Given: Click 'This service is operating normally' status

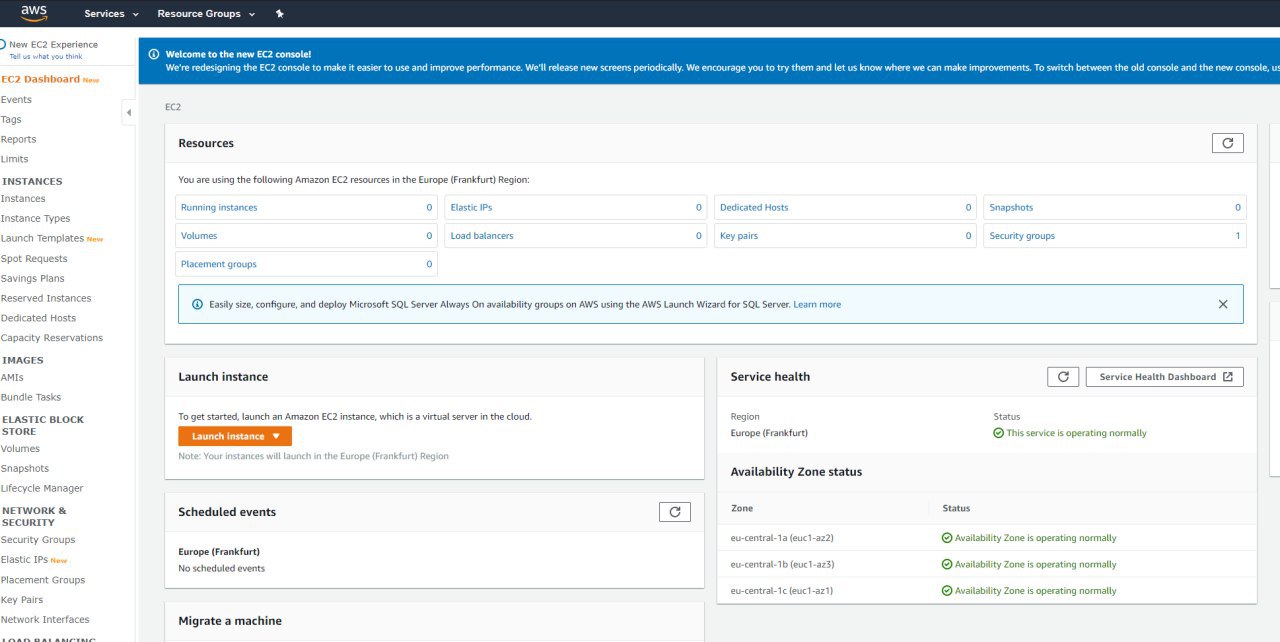Looking at the screenshot, I should (x=1070, y=433).
